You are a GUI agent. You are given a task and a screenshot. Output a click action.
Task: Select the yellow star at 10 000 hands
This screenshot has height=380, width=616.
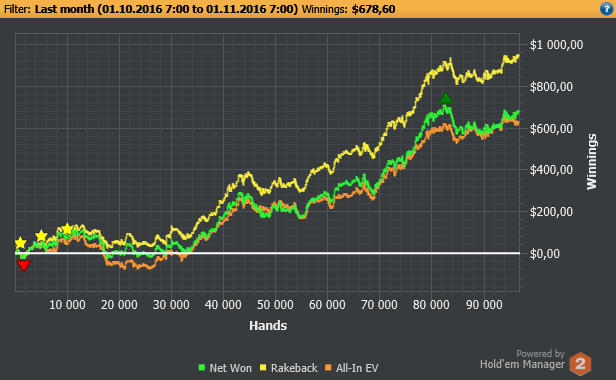(x=67, y=229)
